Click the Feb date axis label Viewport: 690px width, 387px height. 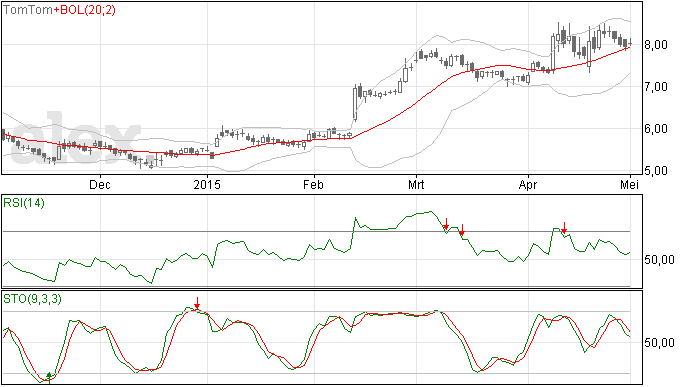313,184
